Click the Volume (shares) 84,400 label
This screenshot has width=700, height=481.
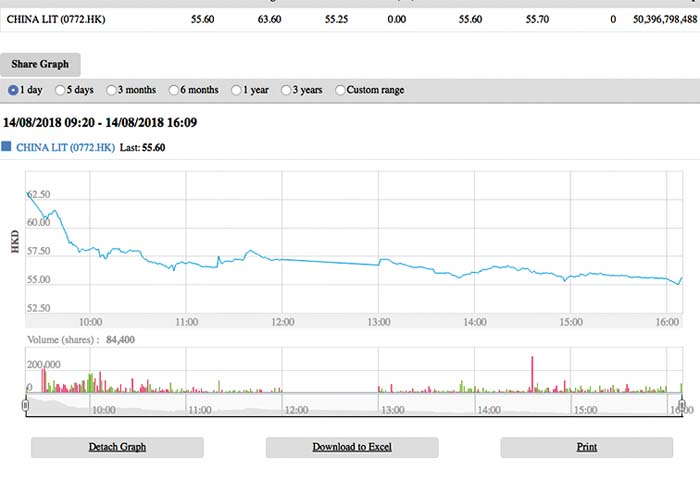click(81, 340)
